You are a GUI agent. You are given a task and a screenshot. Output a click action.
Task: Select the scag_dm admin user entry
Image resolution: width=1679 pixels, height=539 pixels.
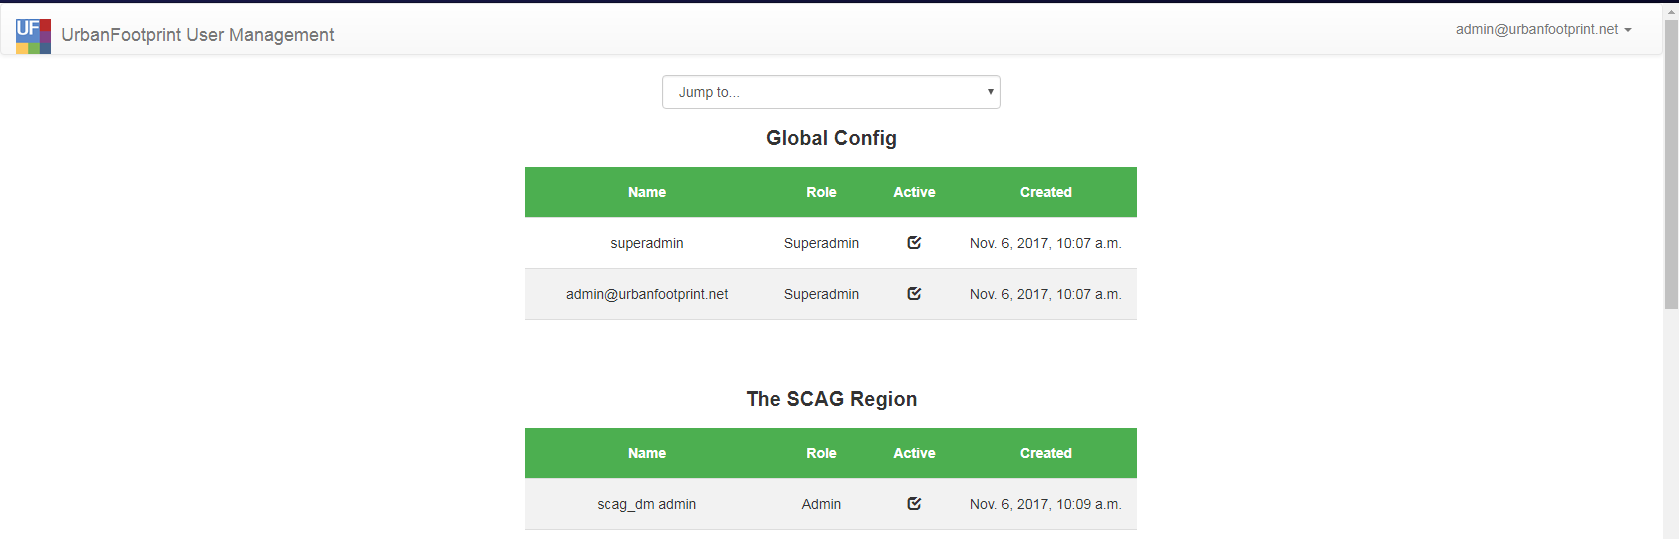647,504
